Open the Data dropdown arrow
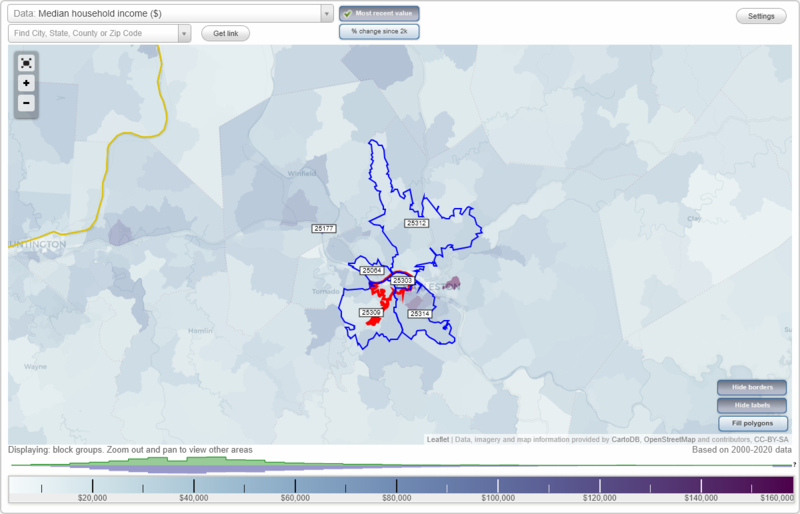The height and width of the screenshot is (514, 800). (x=327, y=14)
